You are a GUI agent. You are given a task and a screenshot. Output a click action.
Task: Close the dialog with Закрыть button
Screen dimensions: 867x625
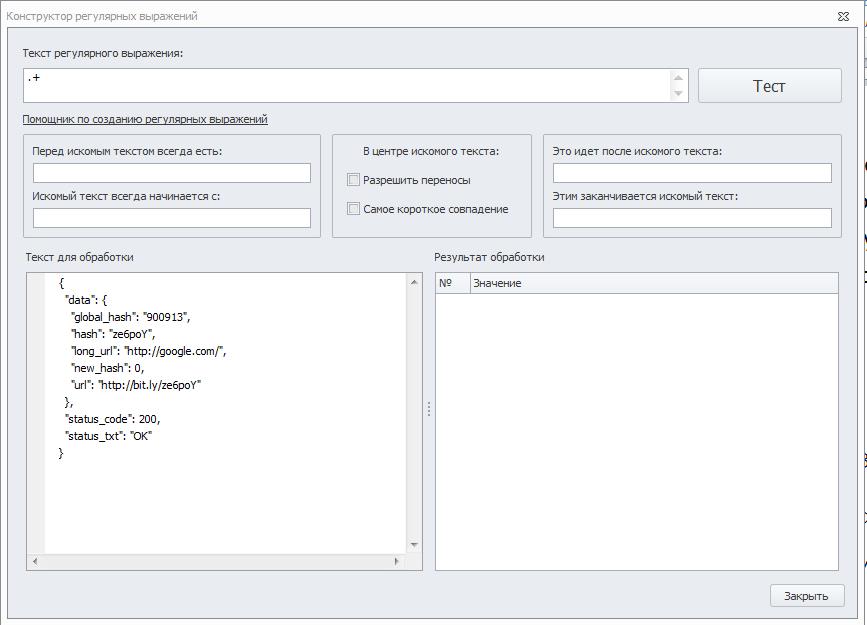pos(807,596)
